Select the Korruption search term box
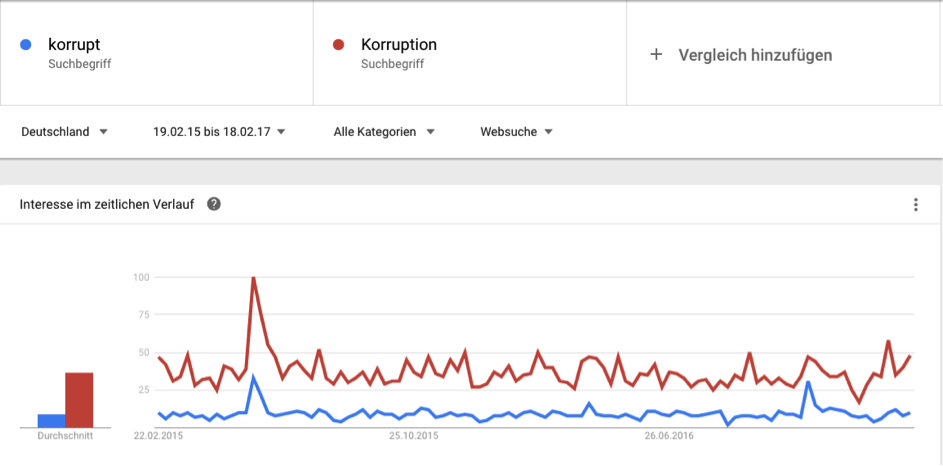The image size is (943, 466). click(469, 53)
